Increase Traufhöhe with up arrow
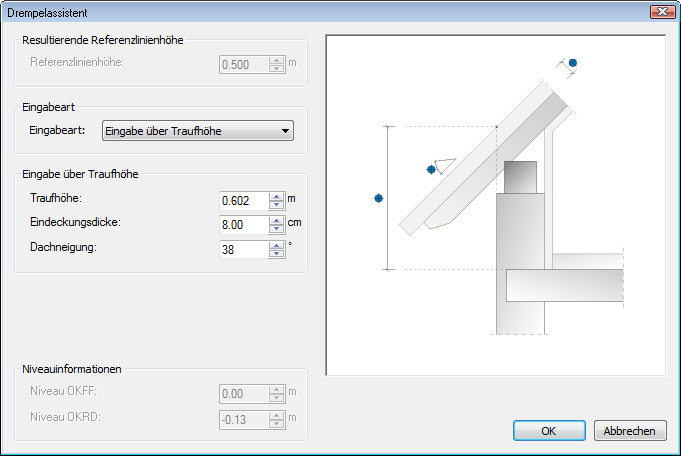The height and width of the screenshot is (456, 681). [276, 197]
